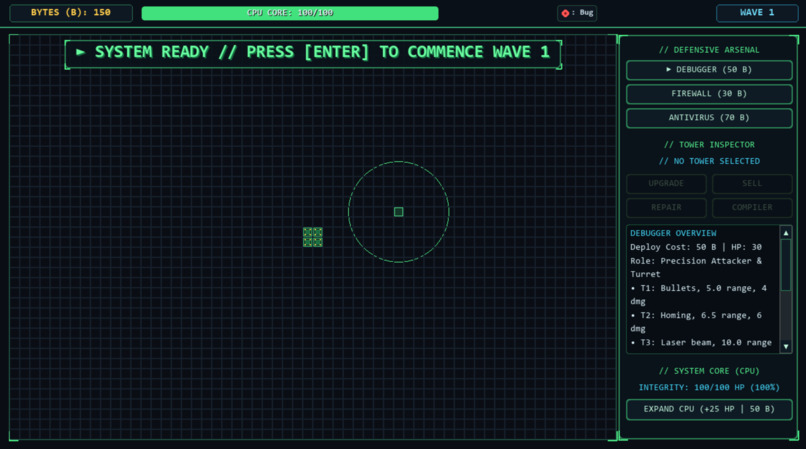806x449 pixels.
Task: Click the Expand CPU (+25 HP) button
Action: [x=709, y=409]
